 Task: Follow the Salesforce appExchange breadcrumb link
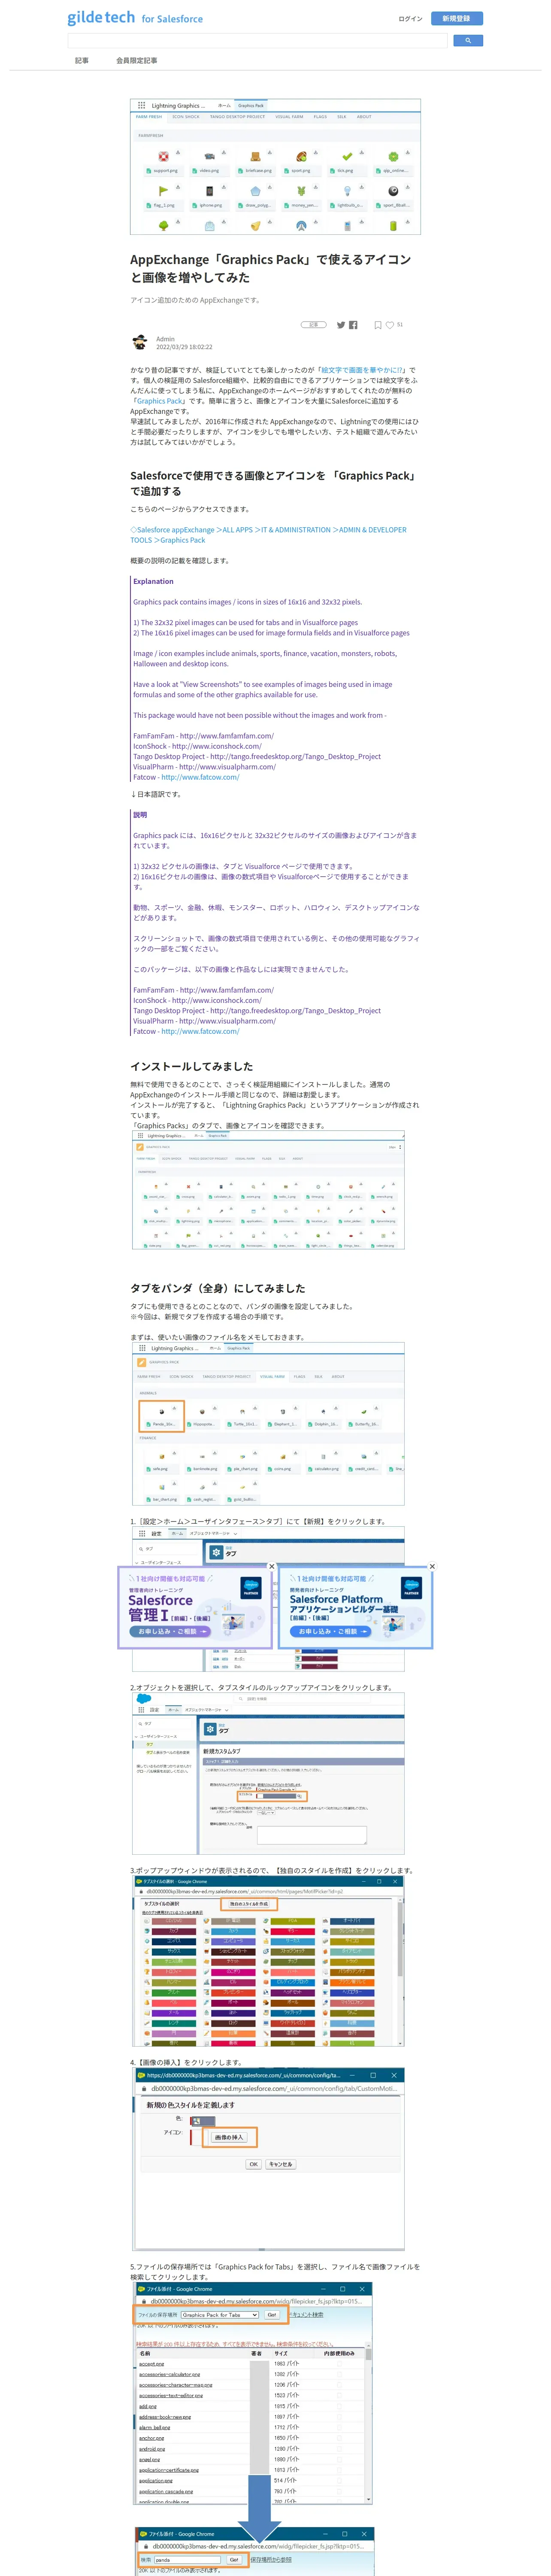coord(268,535)
